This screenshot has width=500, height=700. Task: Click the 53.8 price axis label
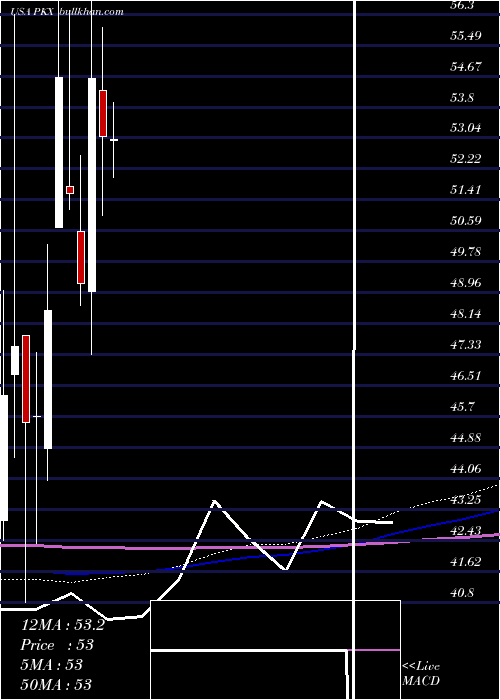point(462,97)
